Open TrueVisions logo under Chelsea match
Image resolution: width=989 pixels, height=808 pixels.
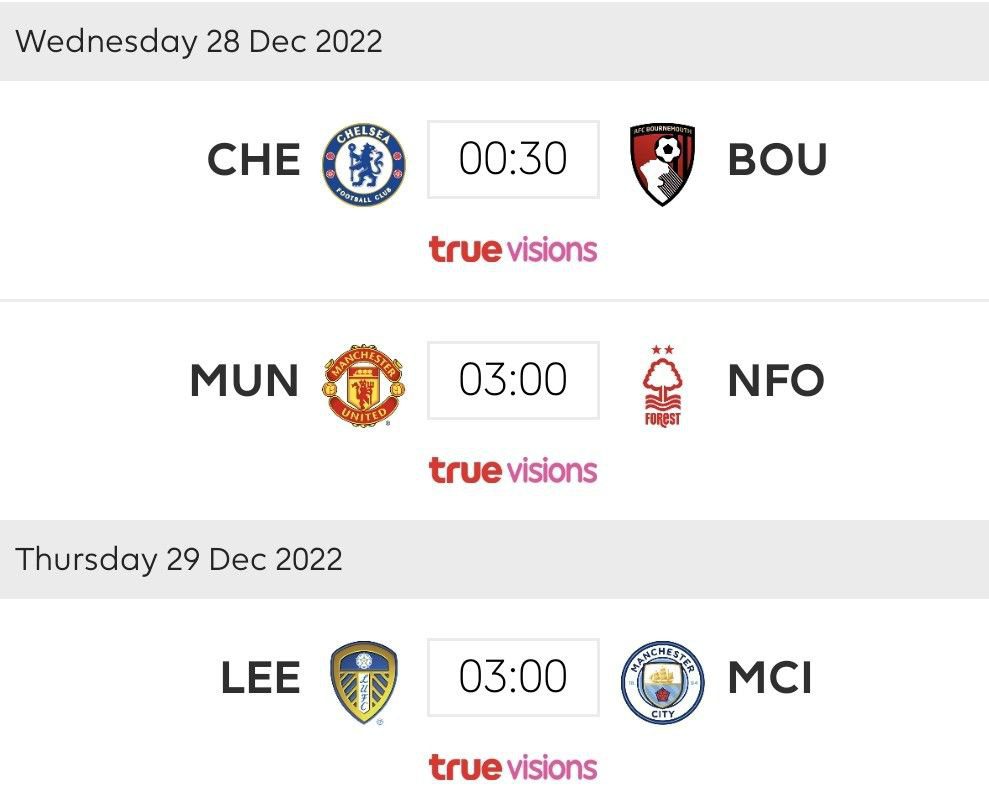513,249
